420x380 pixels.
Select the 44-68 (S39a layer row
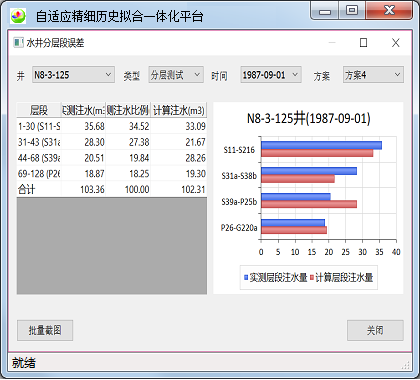[112, 158]
